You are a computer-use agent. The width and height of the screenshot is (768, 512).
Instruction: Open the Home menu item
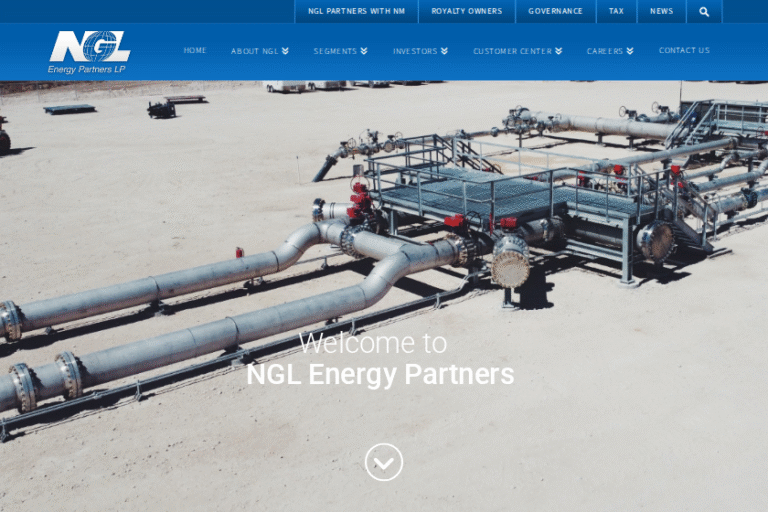[x=195, y=50]
